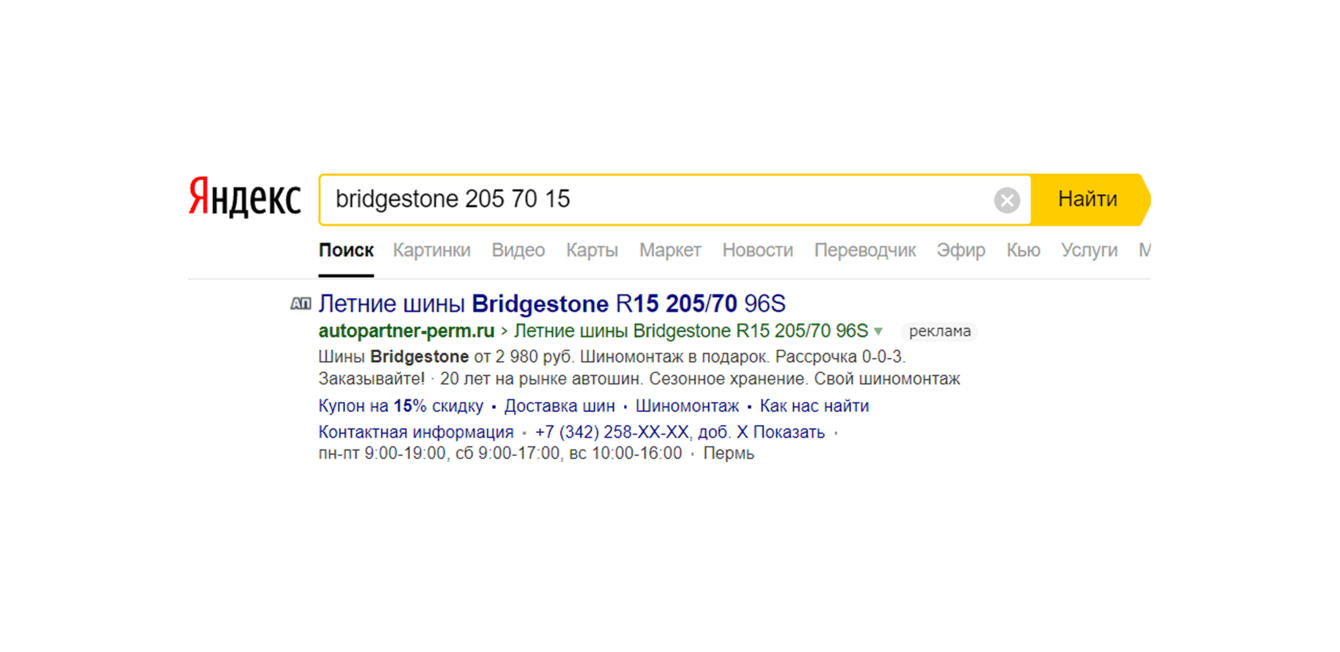Open the Новости tab
The image size is (1340, 652).
coord(757,250)
